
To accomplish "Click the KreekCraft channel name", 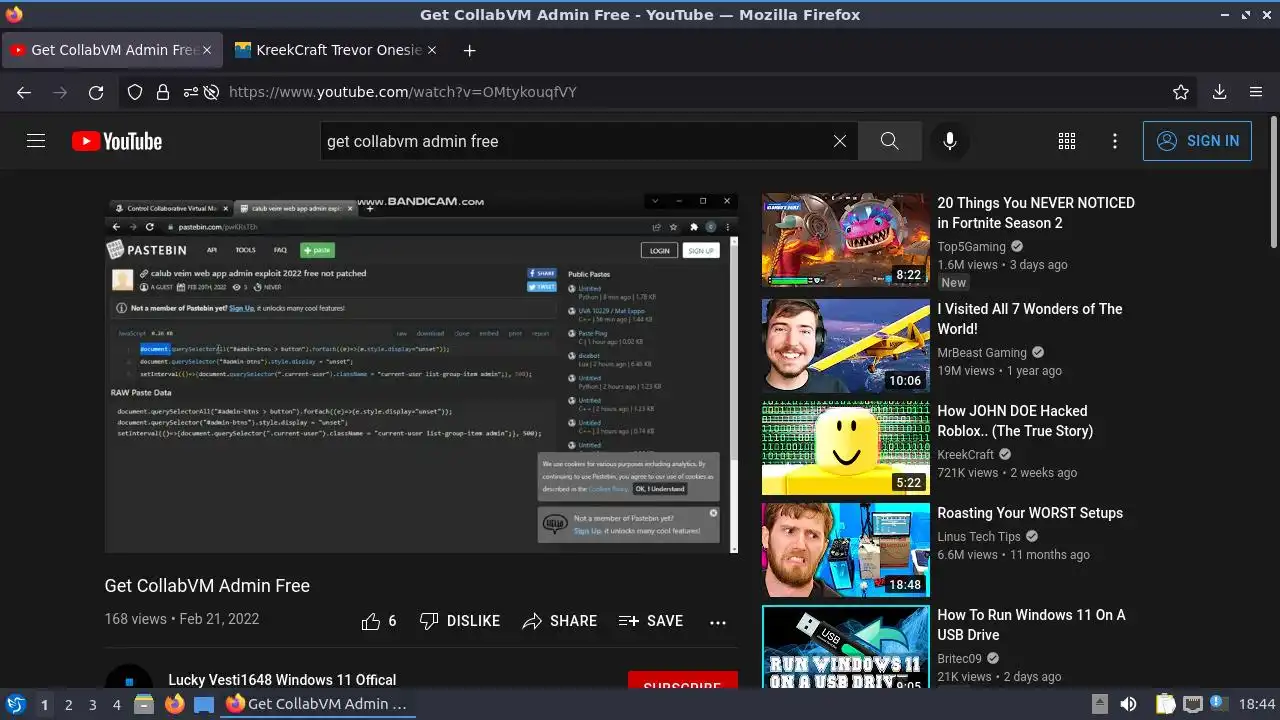I will [965, 455].
